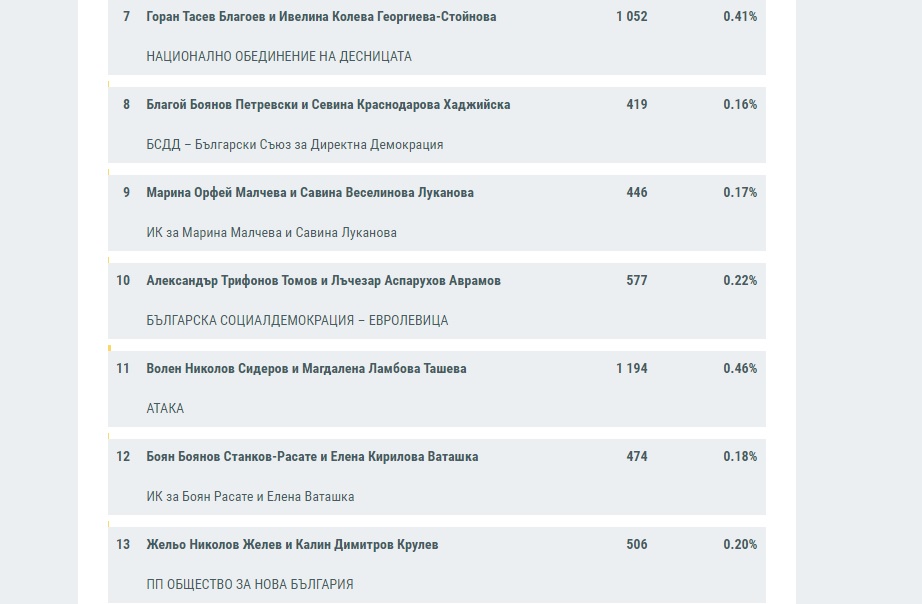Screen dimensions: 922x604
Task: Click the АТАКА party label
Action: click(165, 409)
